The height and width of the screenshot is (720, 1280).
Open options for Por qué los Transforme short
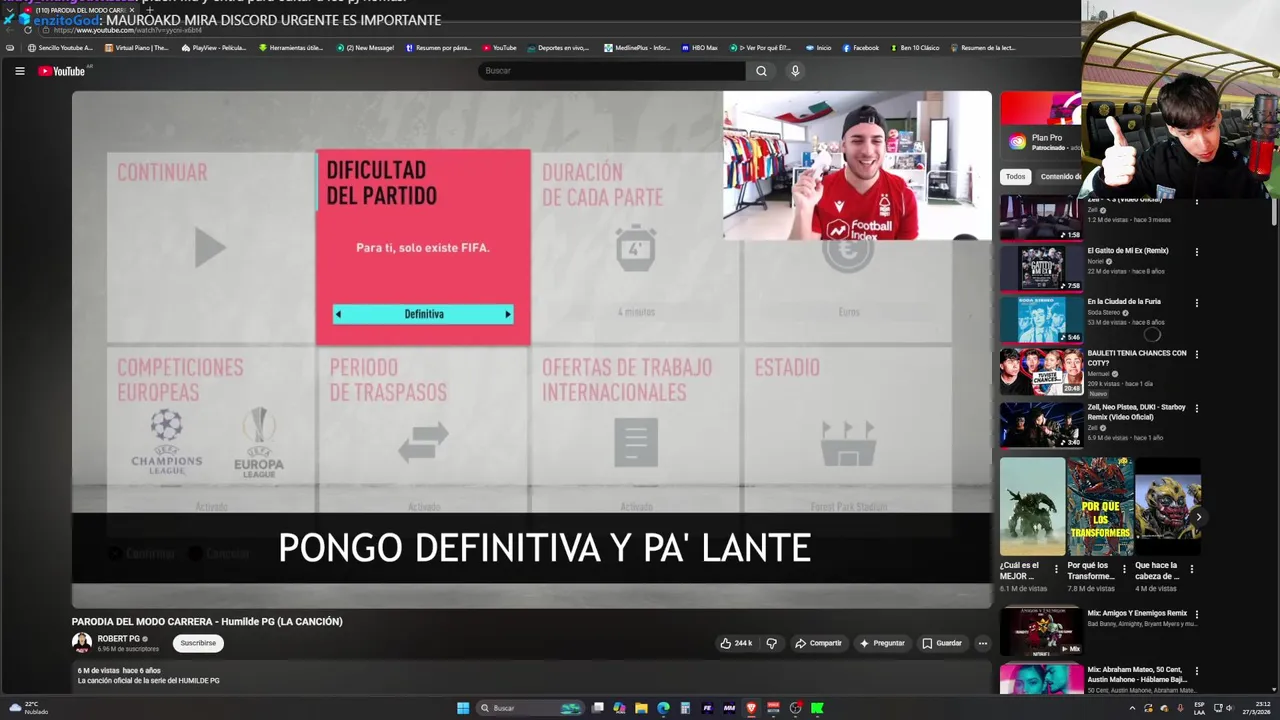[x=1124, y=569]
